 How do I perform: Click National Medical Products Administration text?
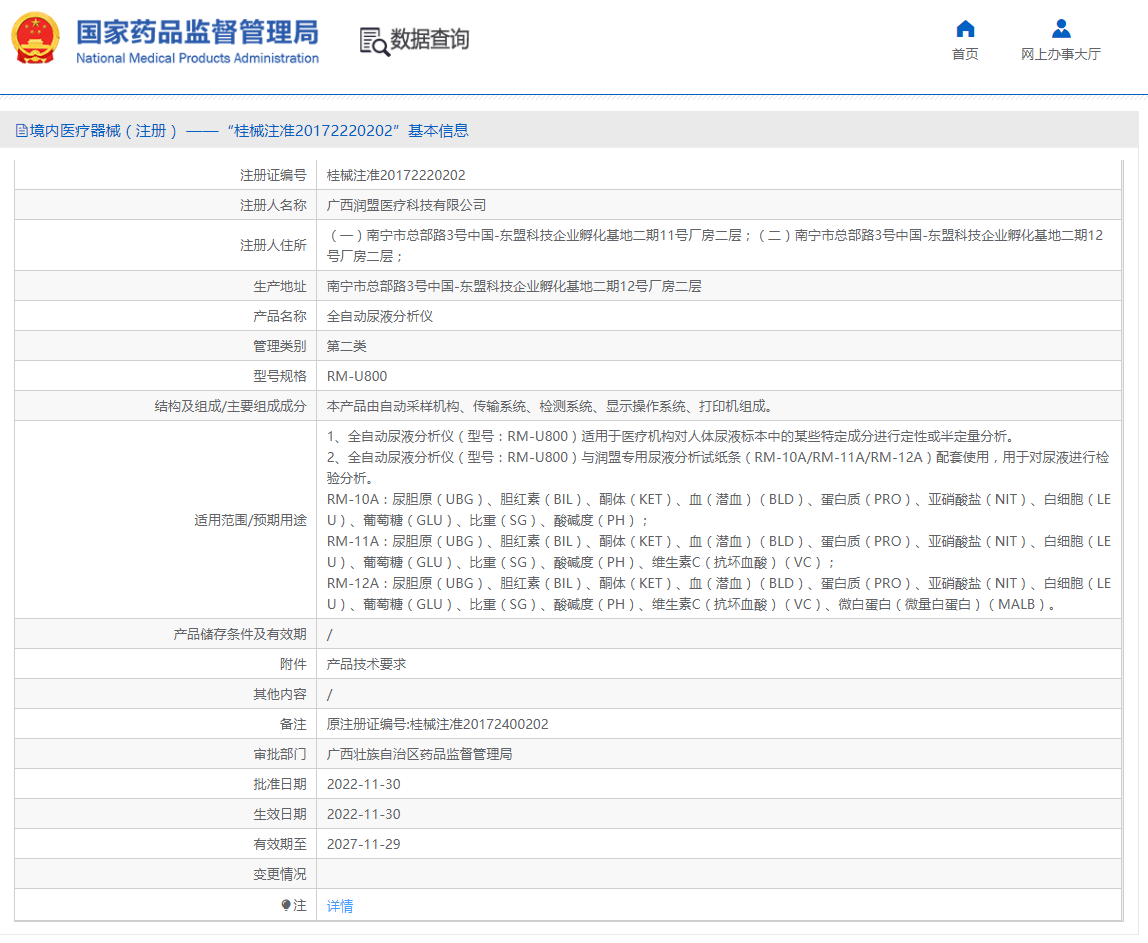[198, 59]
